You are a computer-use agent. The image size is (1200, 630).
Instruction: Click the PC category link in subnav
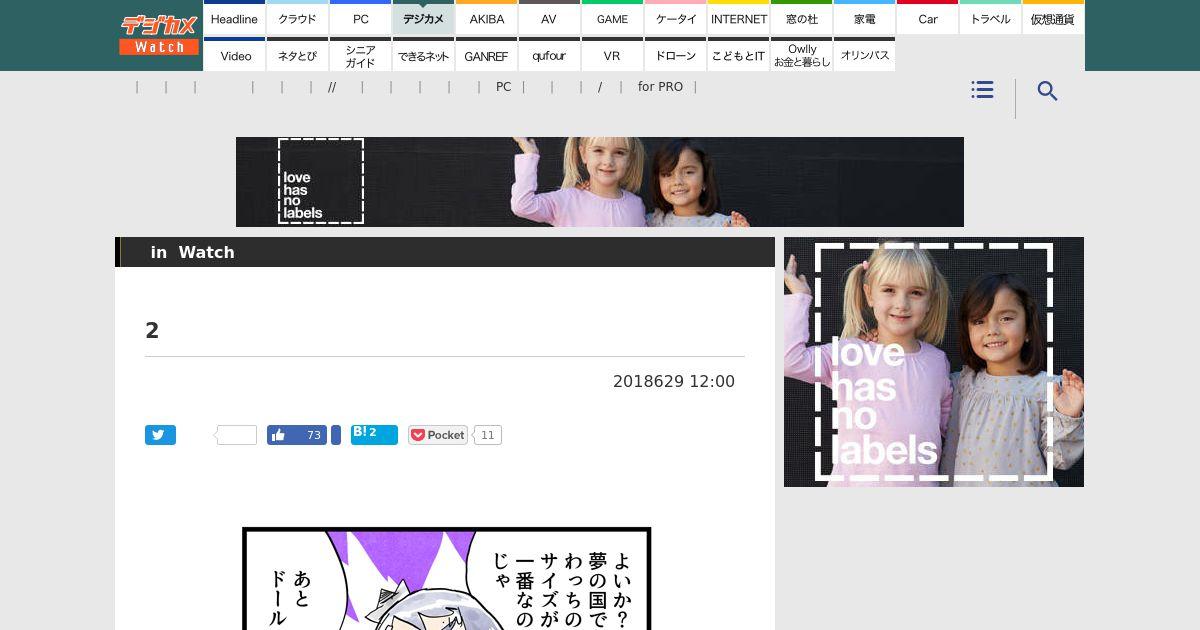pos(503,87)
